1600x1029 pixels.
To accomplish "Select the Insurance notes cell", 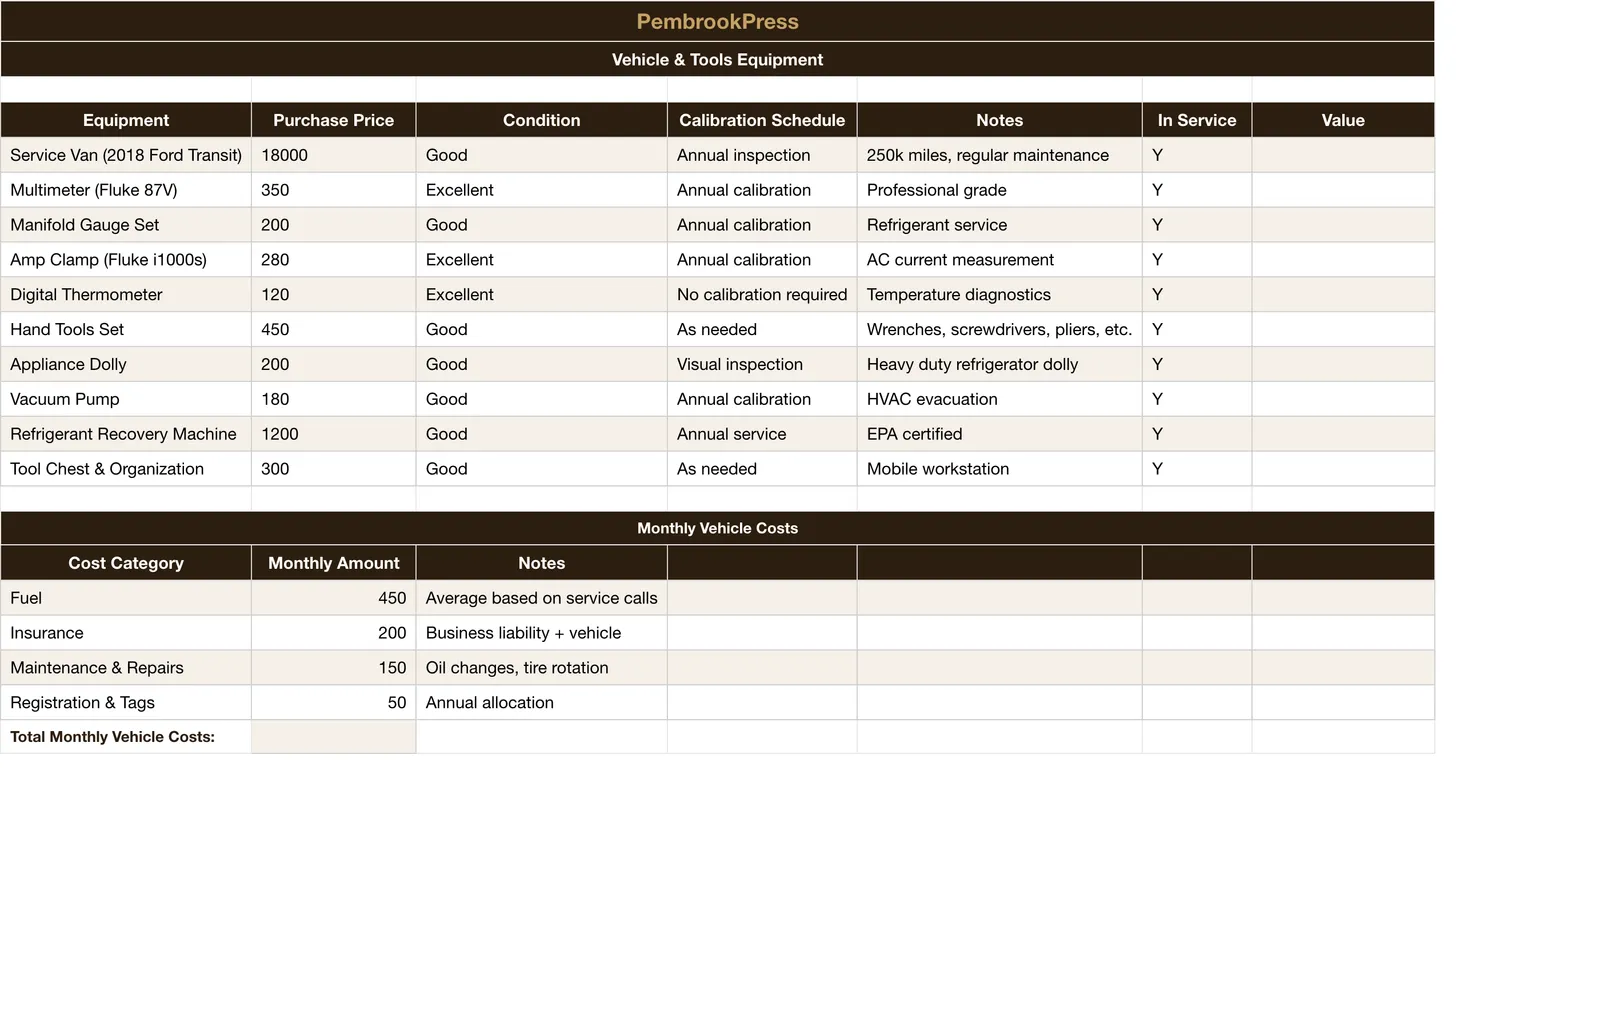I will pyautogui.click(x=541, y=633).
